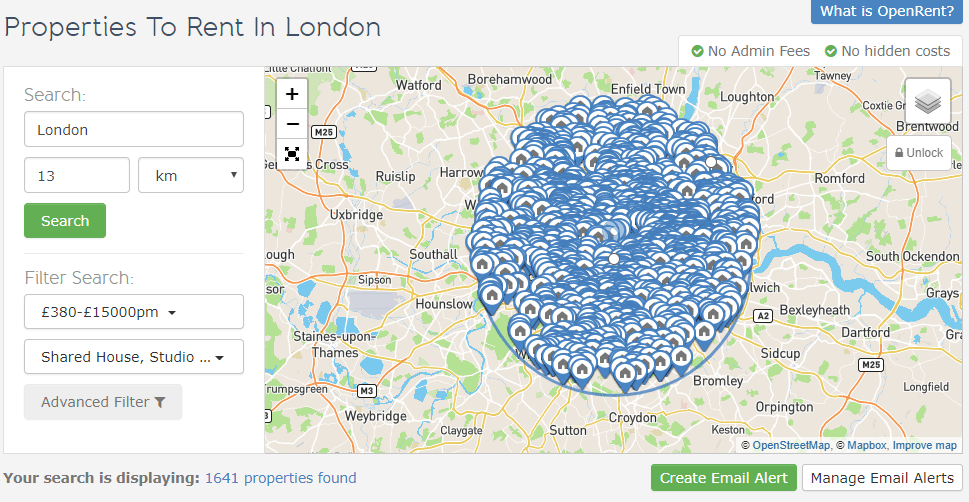This screenshot has height=502, width=969.
Task: Click the No hidden costs checkmark
Action: point(830,51)
